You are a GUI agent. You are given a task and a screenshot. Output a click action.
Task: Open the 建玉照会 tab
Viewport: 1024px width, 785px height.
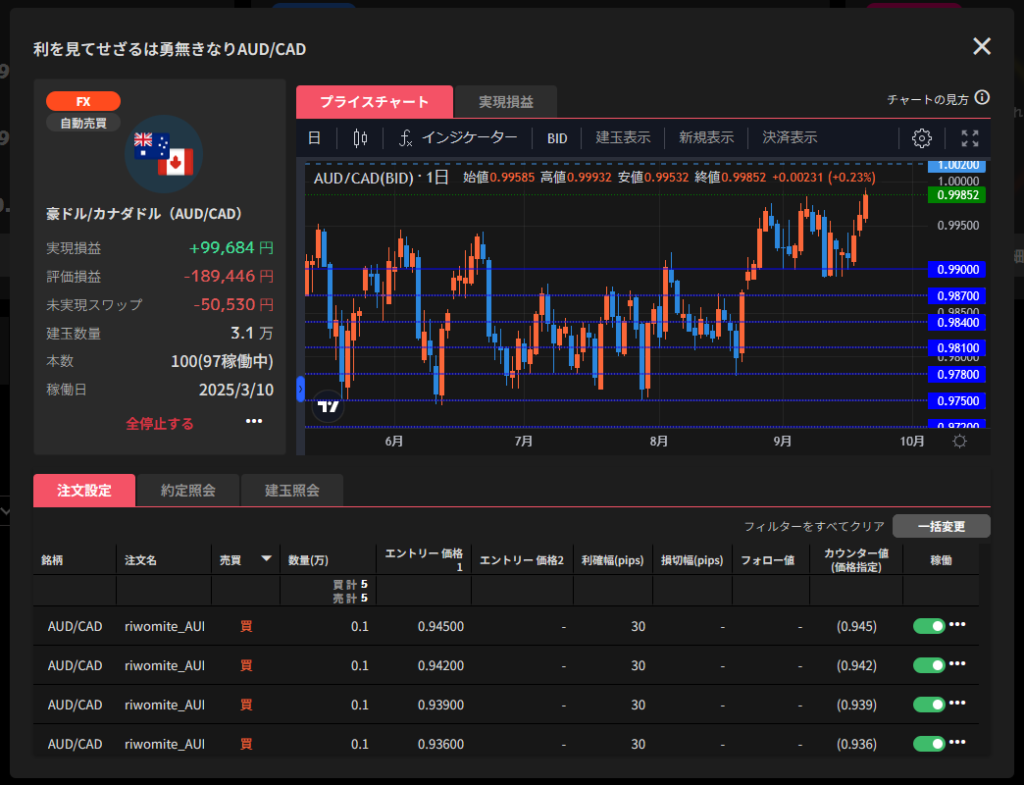[x=292, y=490]
